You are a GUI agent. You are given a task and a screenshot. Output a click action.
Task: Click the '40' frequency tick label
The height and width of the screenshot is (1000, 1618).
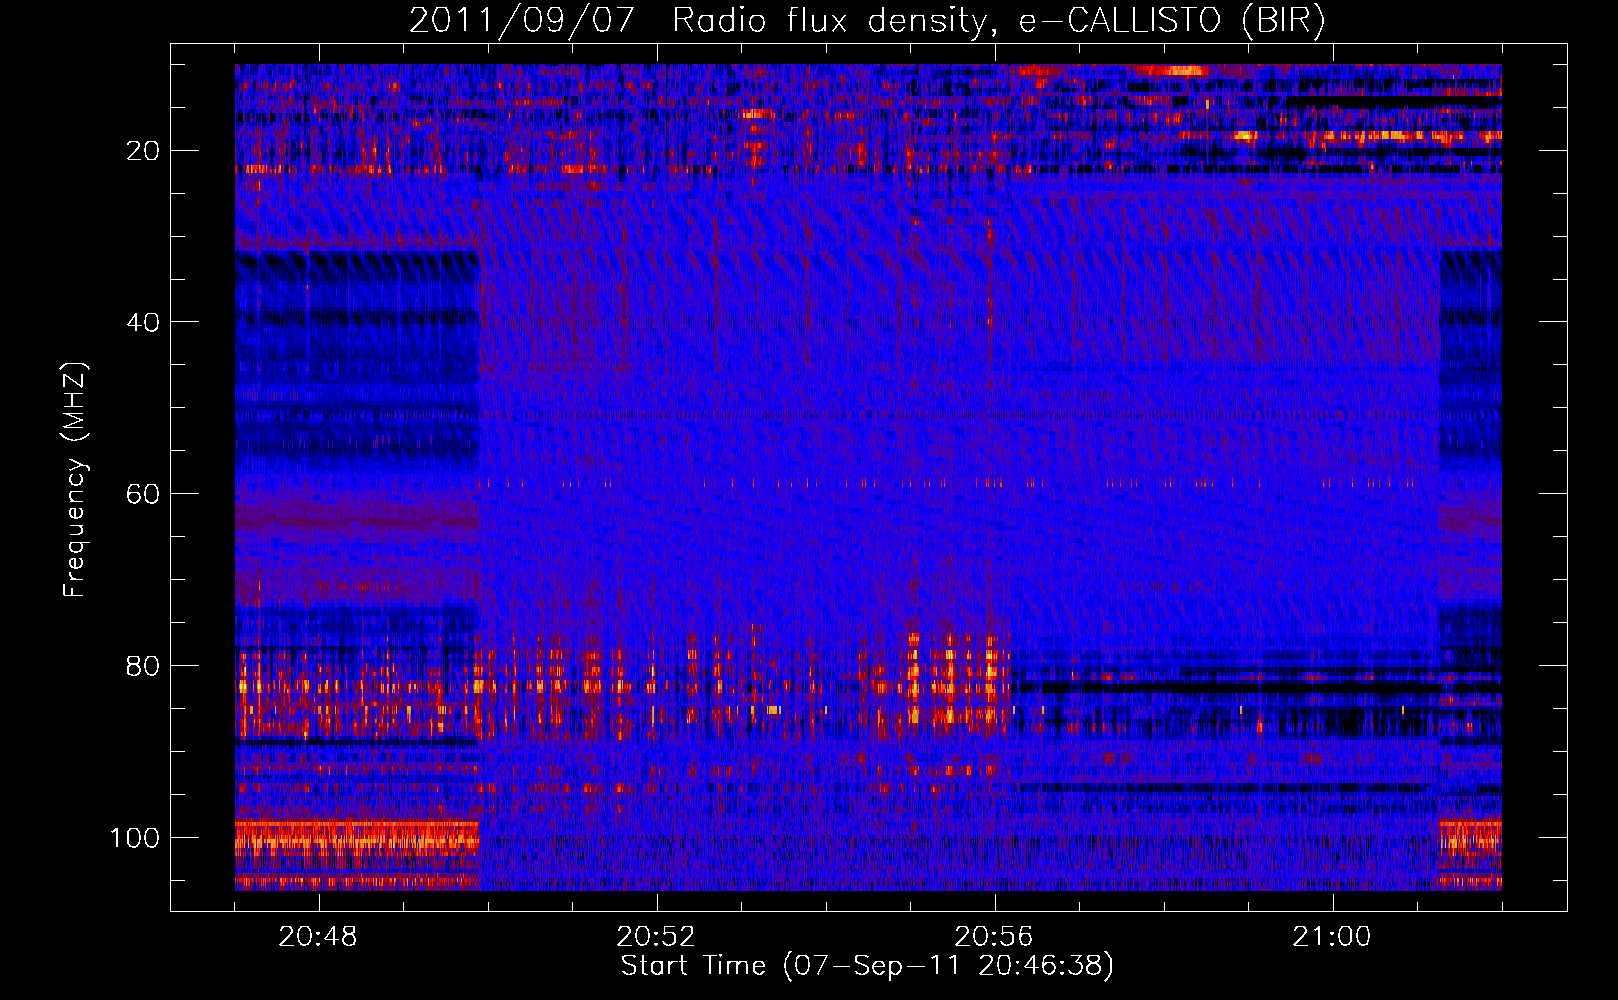[143, 322]
